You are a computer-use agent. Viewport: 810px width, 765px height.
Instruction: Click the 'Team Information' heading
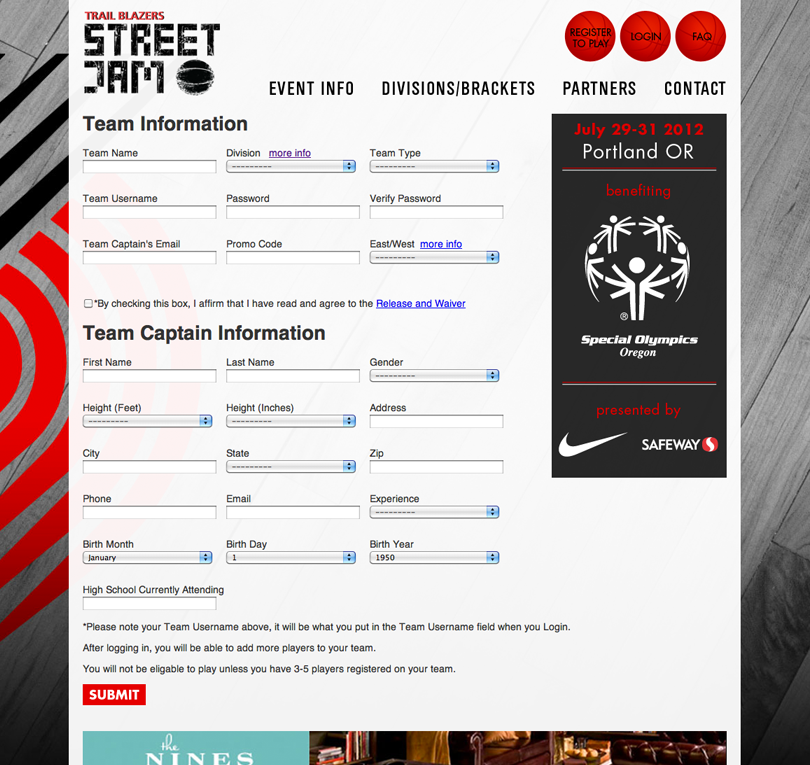point(165,124)
